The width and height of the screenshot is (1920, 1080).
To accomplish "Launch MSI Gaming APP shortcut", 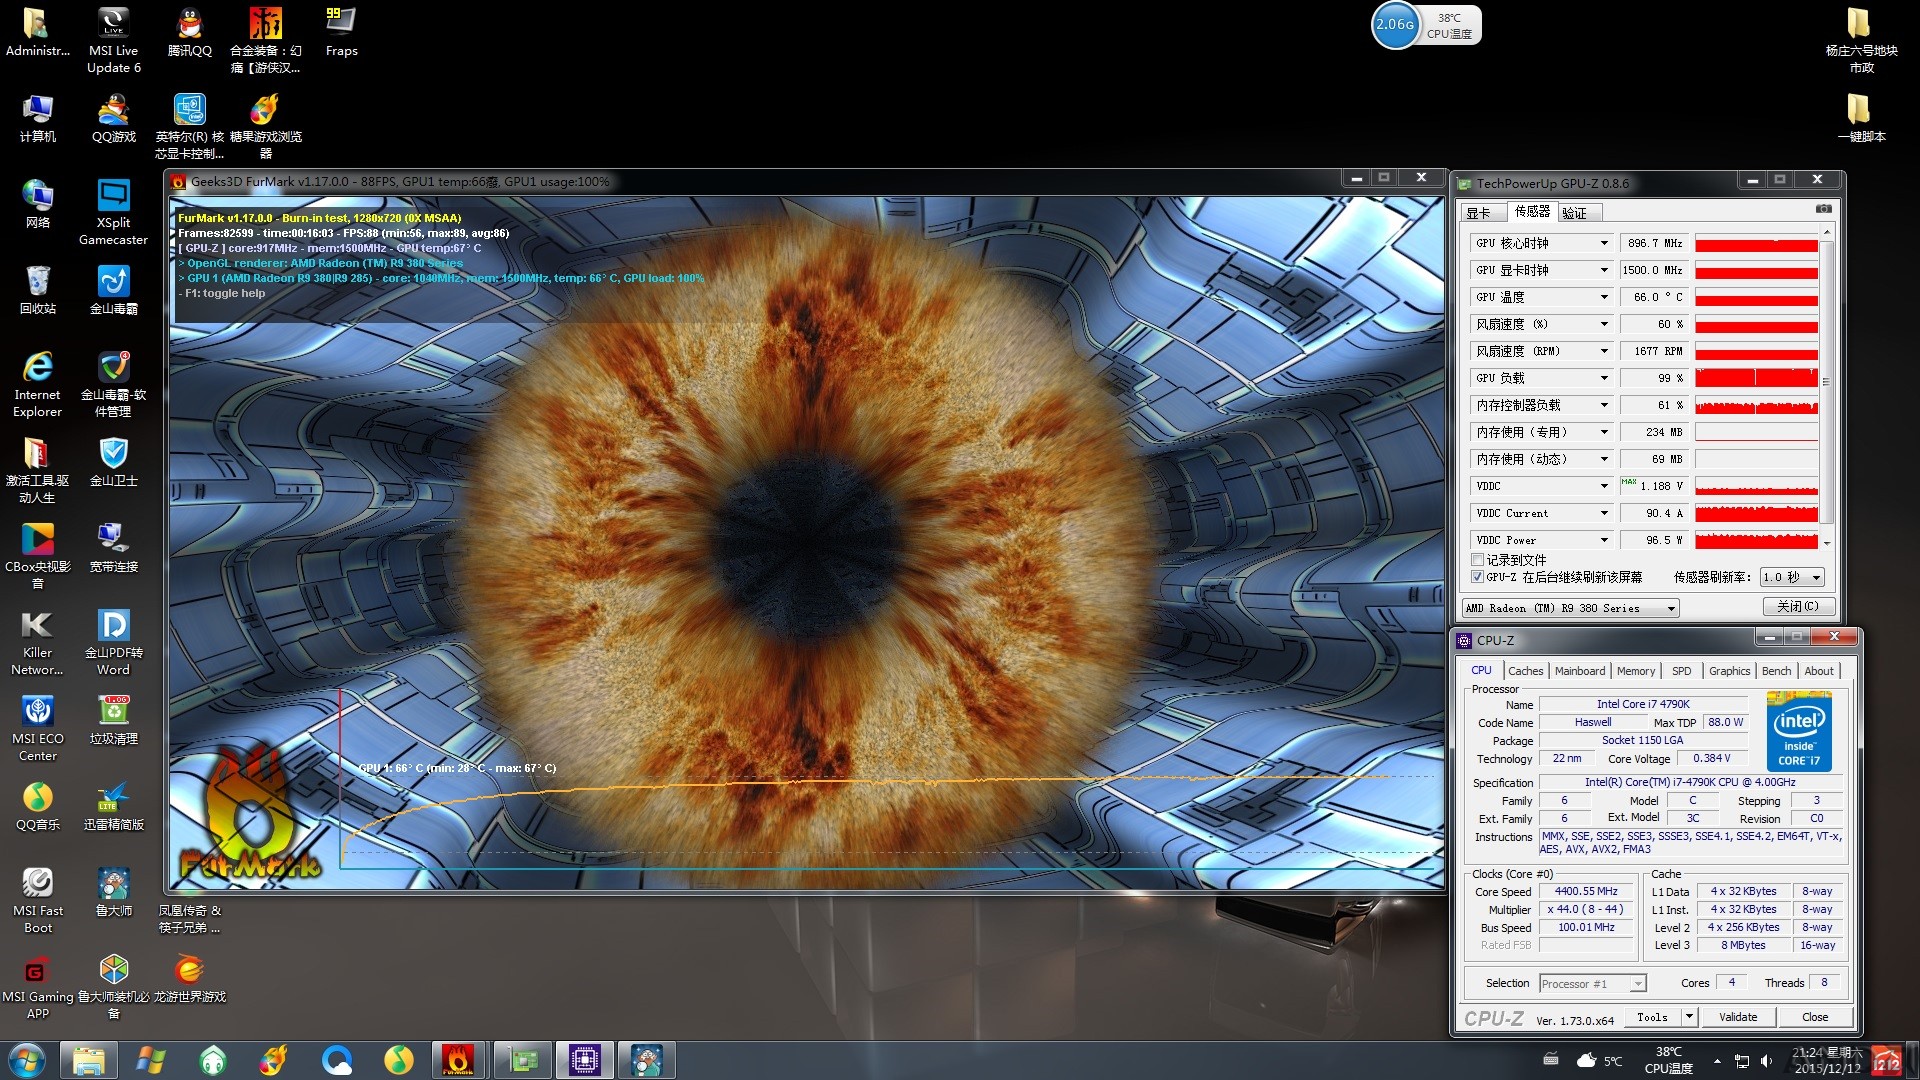I will coord(37,986).
